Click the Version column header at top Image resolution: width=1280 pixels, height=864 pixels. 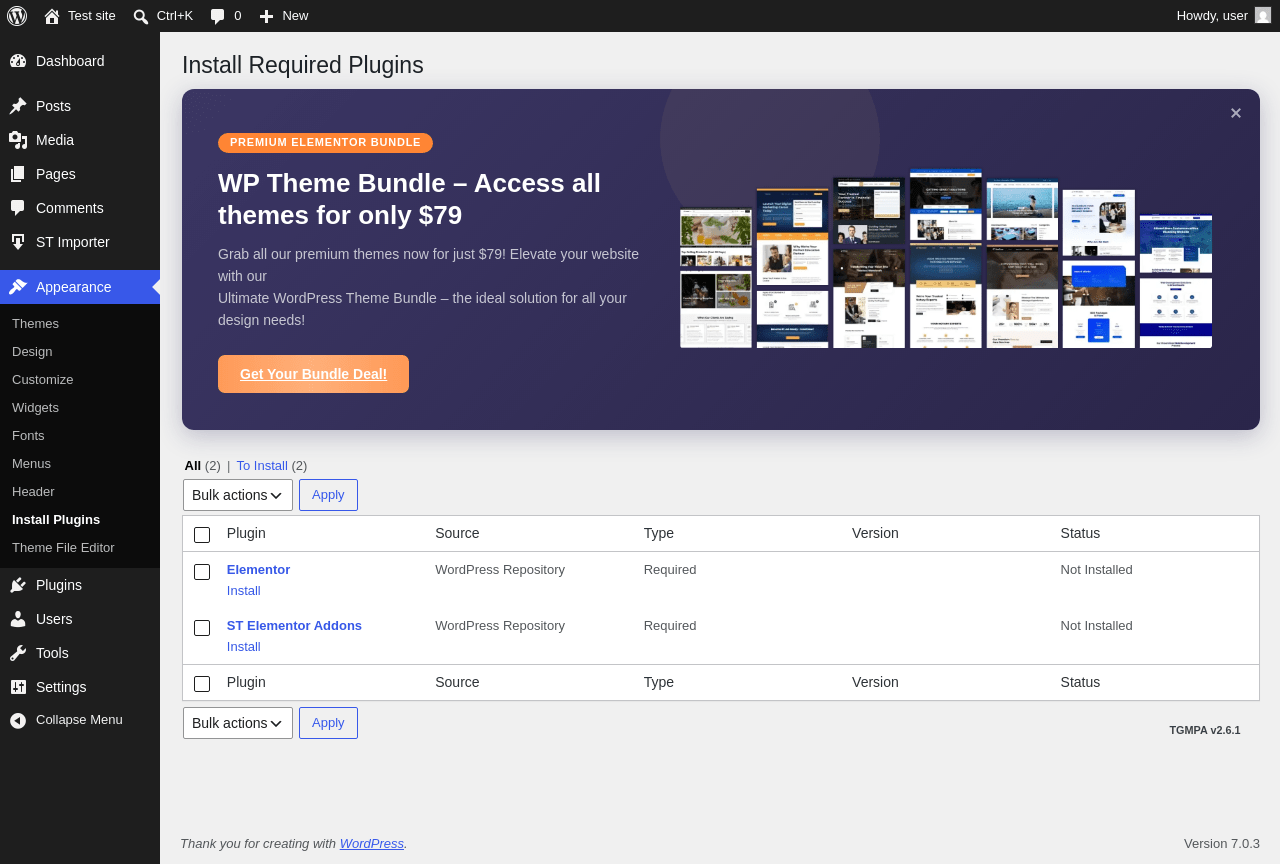tap(875, 533)
